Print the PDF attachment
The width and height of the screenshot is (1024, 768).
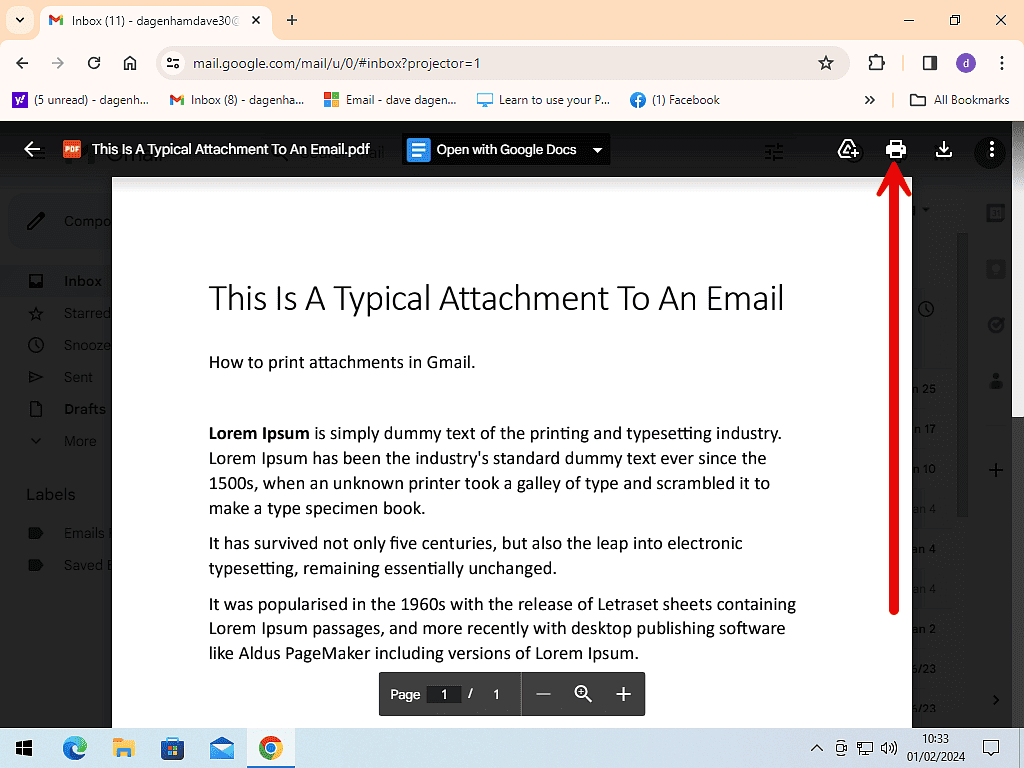pyautogui.click(x=895, y=149)
